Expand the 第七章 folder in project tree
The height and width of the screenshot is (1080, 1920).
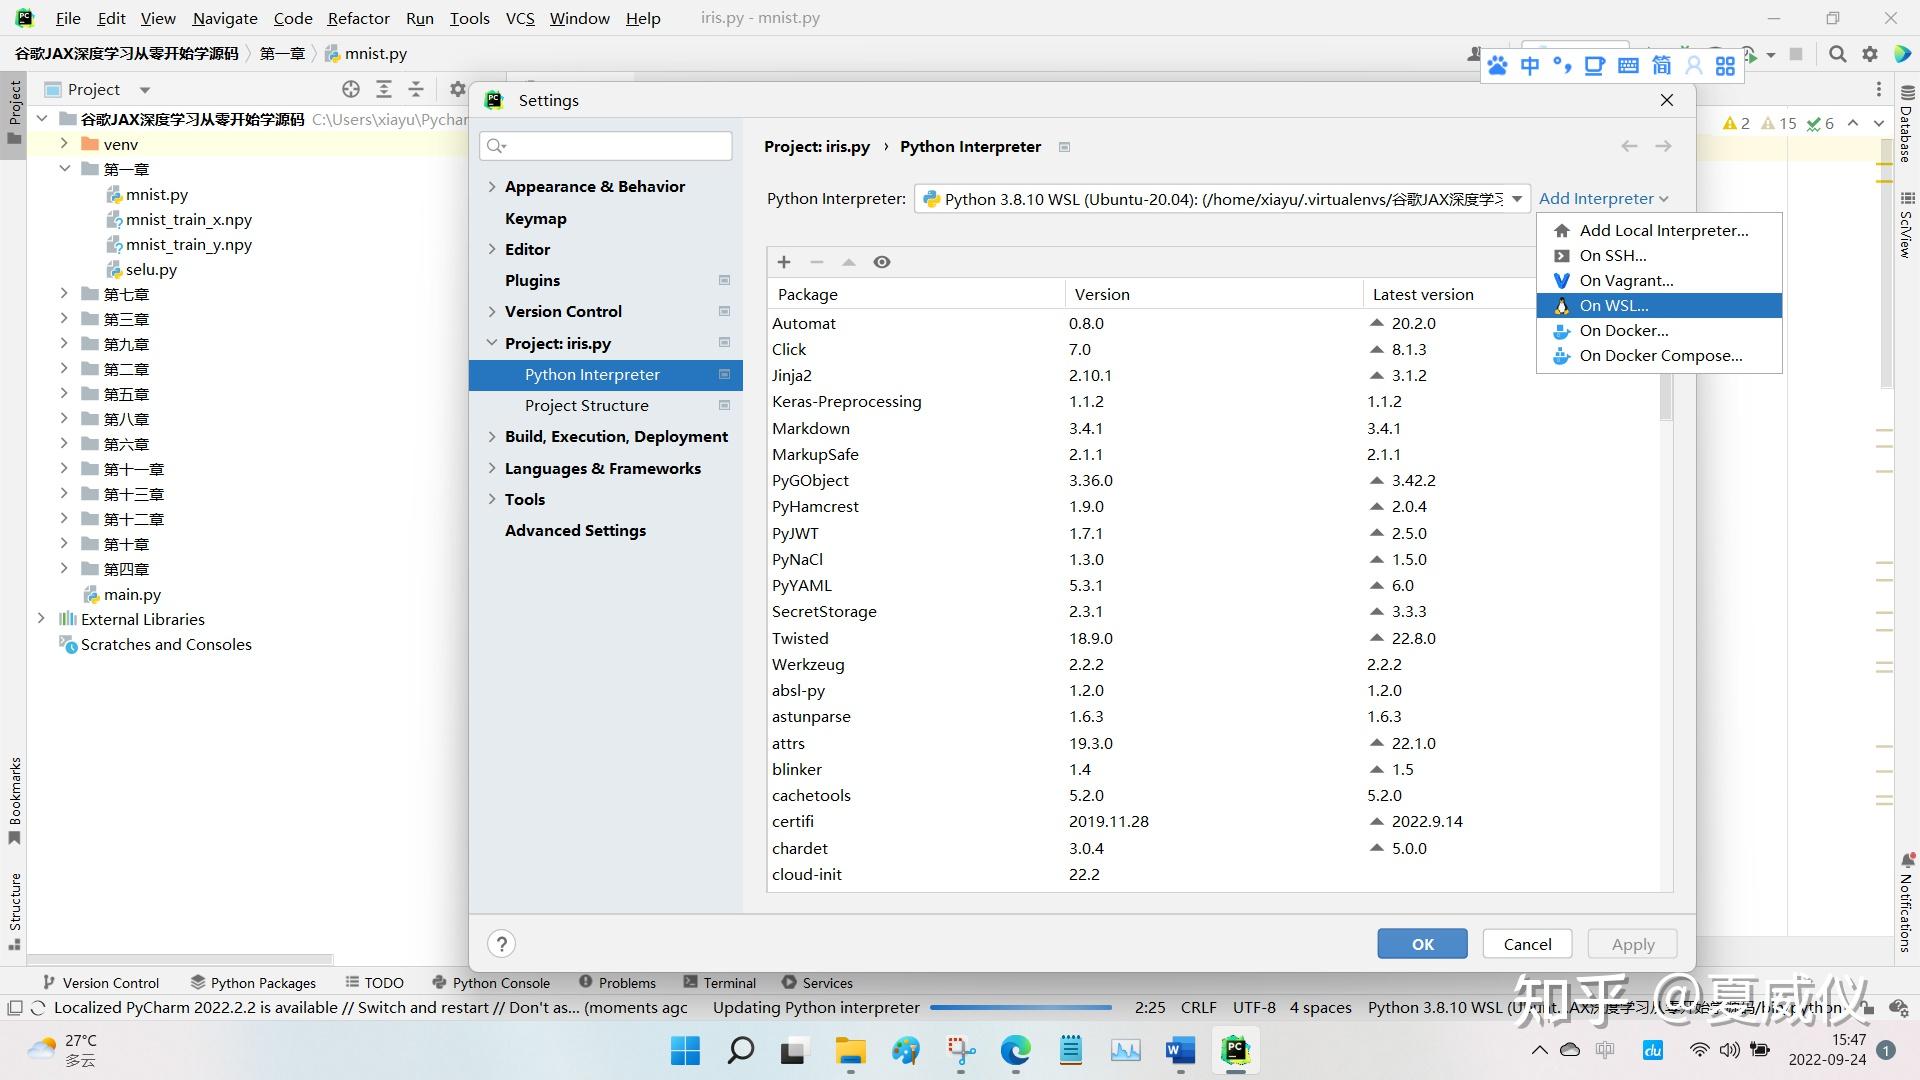point(64,294)
